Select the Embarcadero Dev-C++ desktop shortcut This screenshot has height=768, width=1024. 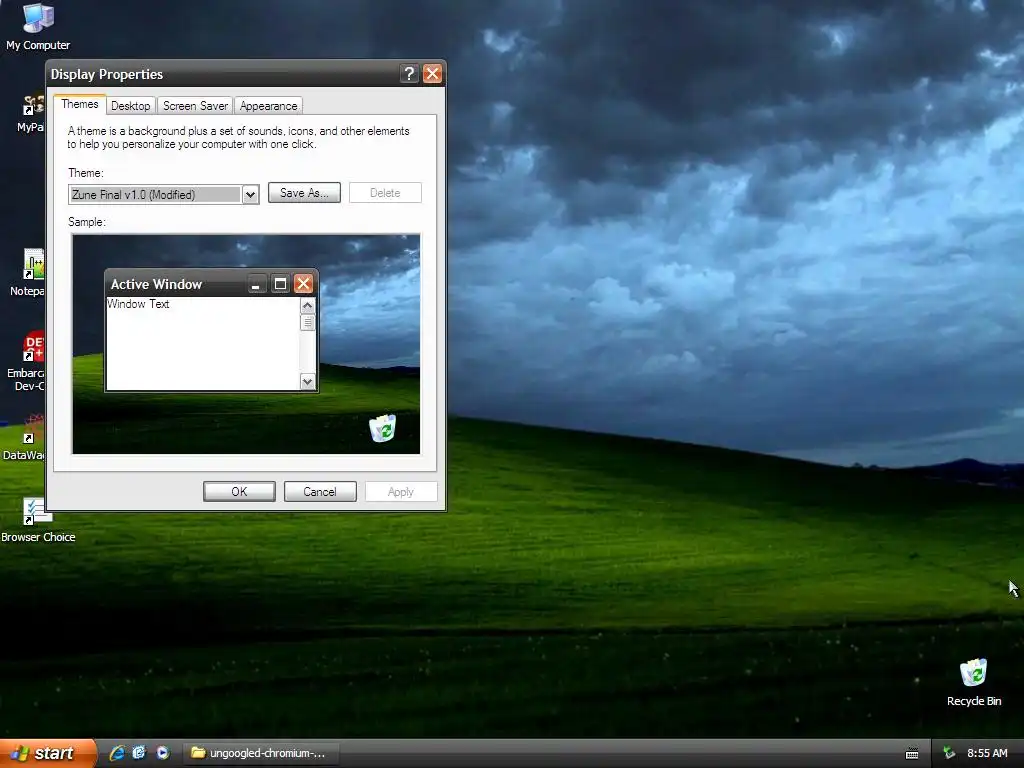(x=26, y=361)
